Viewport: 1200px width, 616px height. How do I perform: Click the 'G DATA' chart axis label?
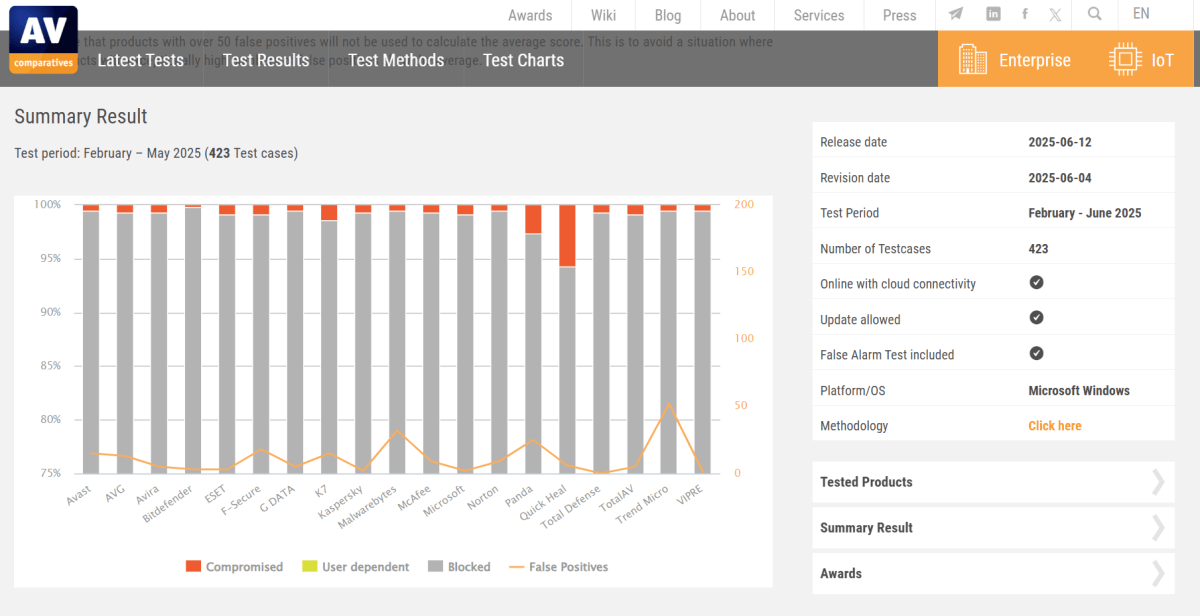[x=279, y=498]
